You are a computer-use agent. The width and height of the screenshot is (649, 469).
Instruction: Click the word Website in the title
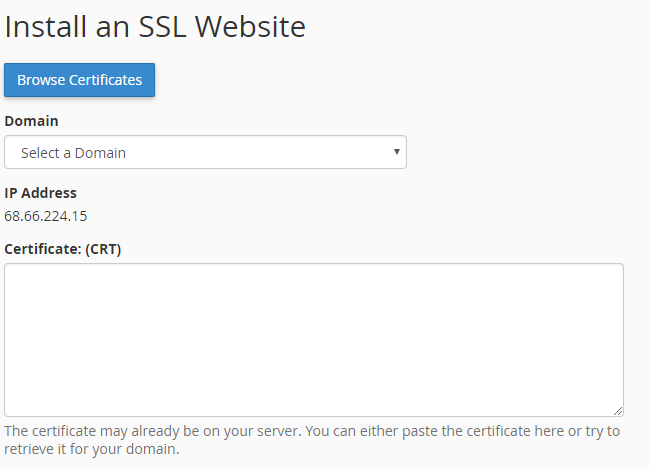click(x=250, y=27)
